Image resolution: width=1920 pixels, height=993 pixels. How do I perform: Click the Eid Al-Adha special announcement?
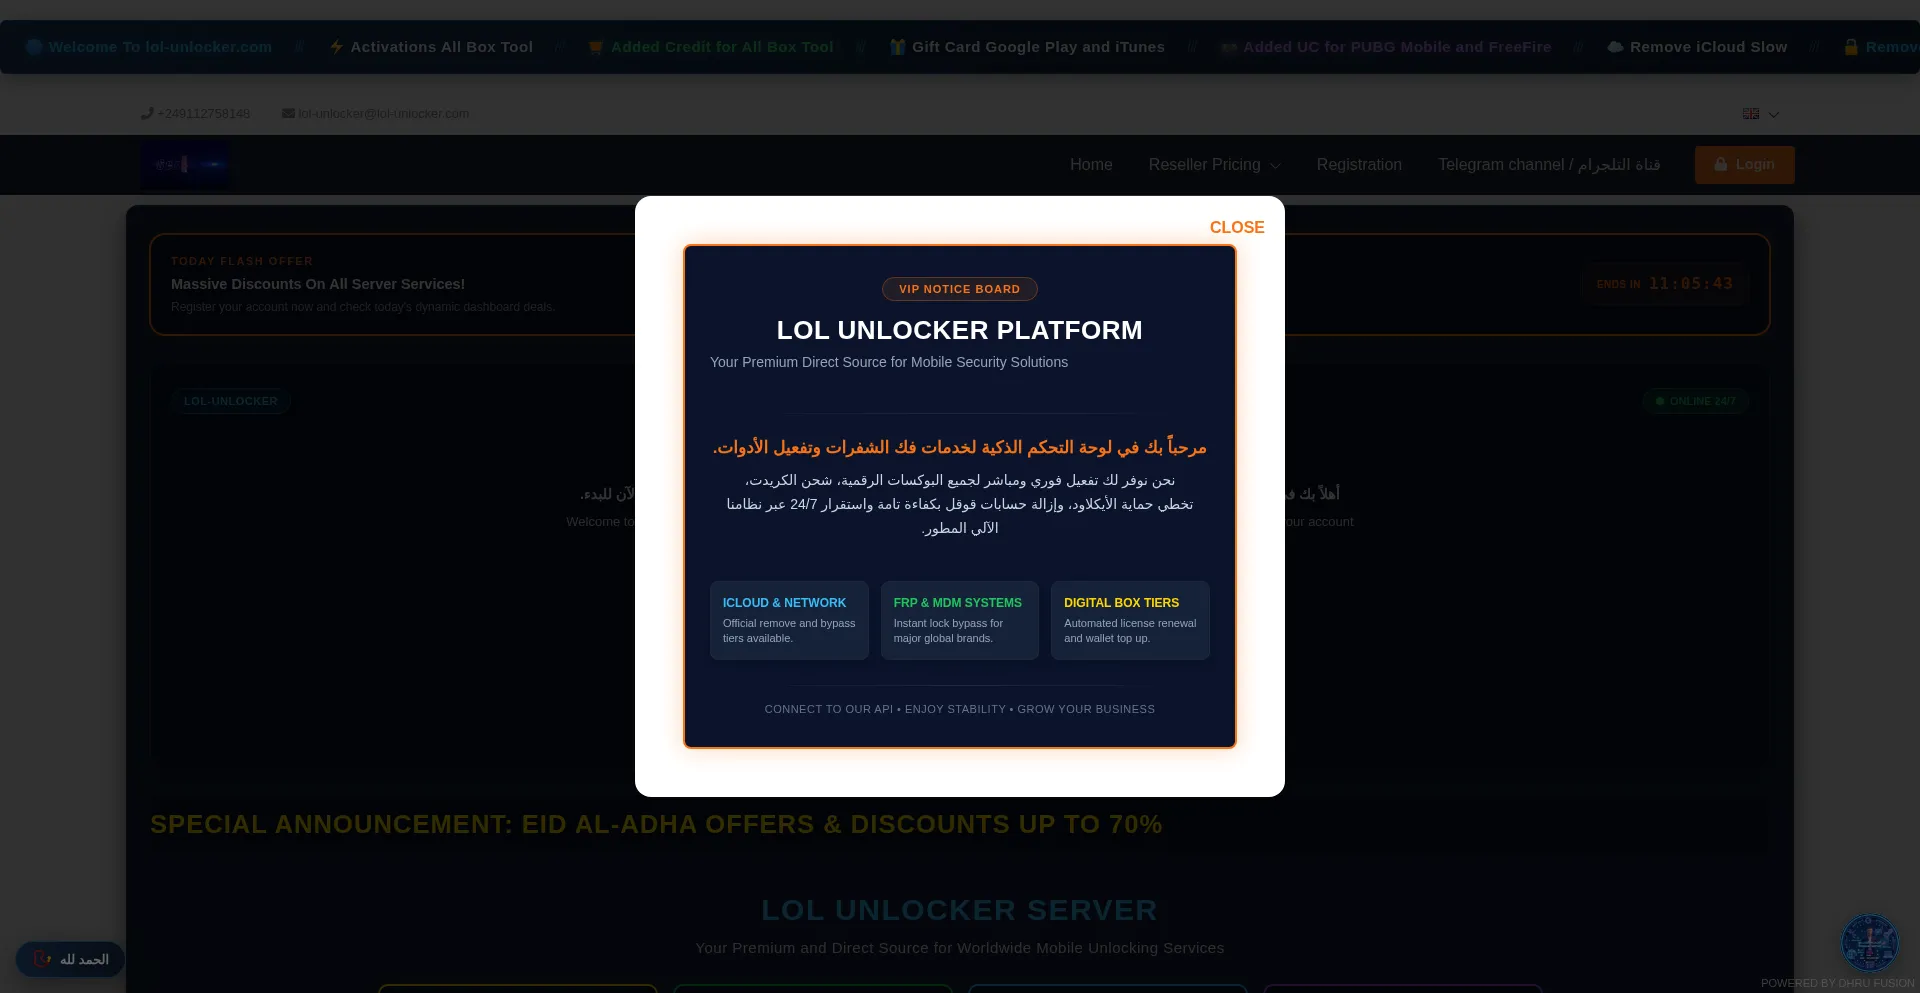656,824
